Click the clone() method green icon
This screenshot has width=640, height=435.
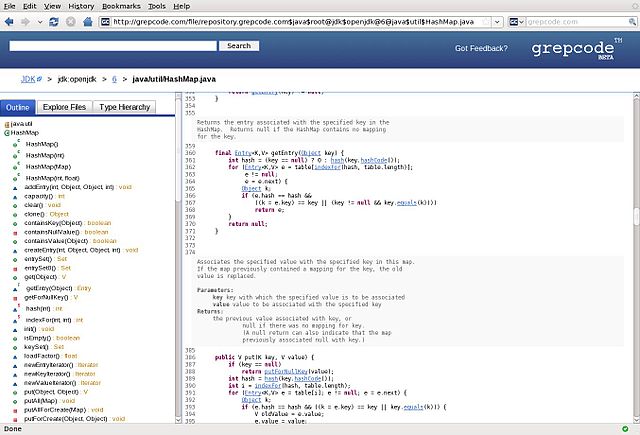(16, 213)
